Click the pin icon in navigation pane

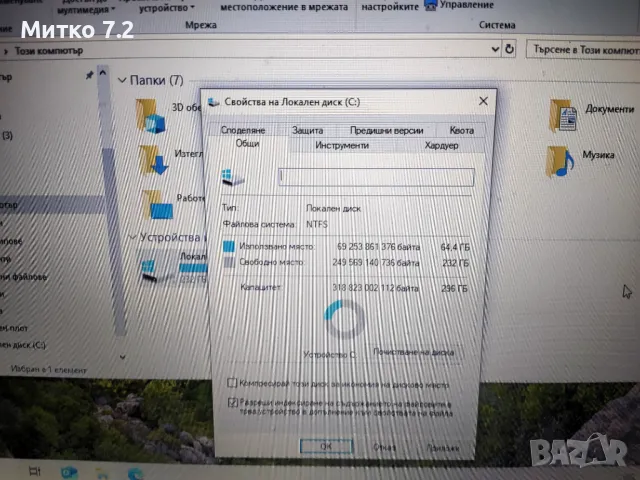(89, 75)
